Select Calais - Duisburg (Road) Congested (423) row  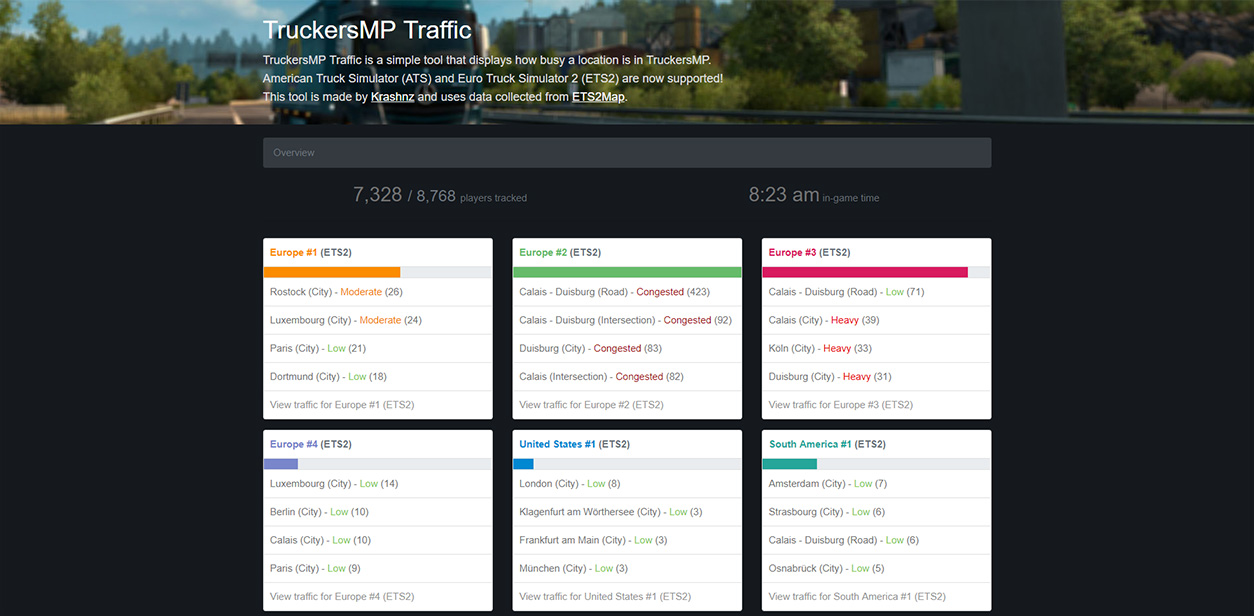627,292
